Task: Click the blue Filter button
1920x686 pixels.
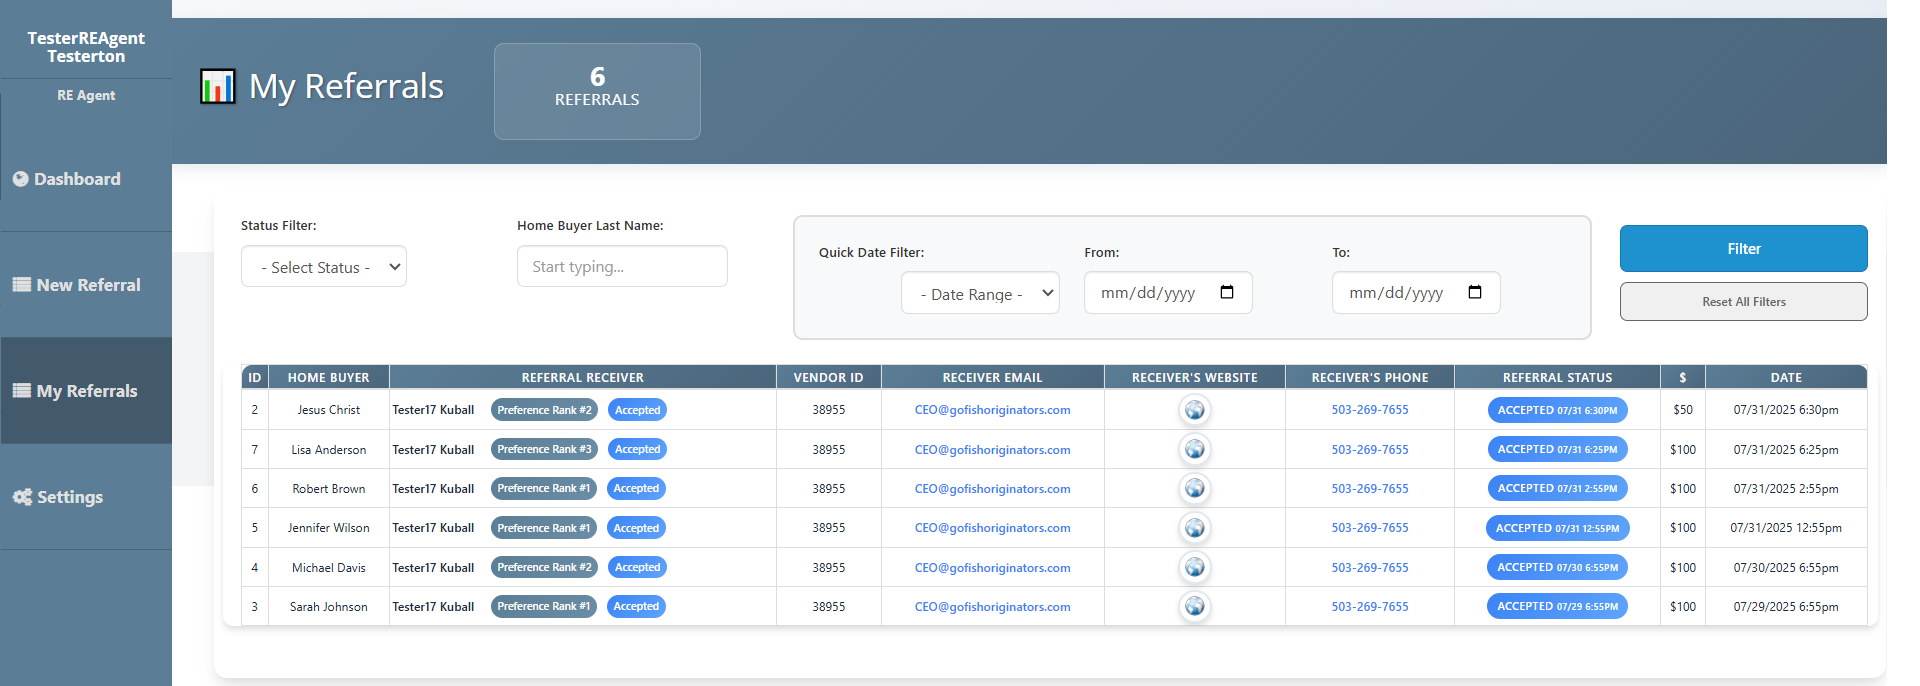Action: [1743, 249]
